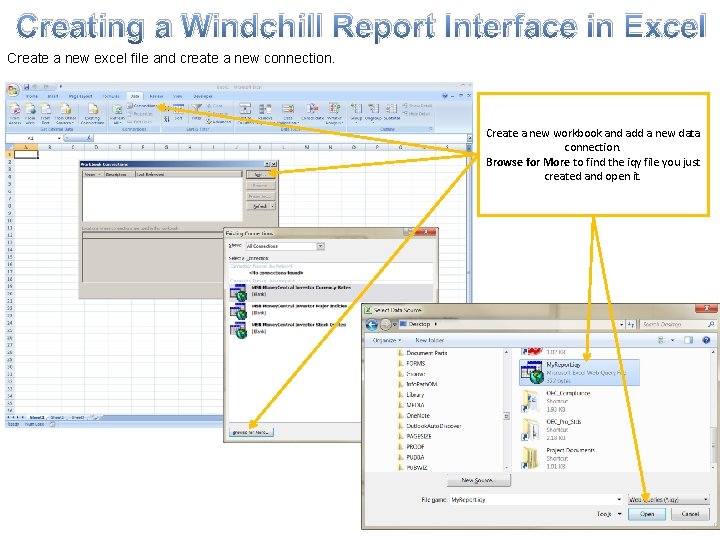The width and height of the screenshot is (720, 540).
Task: Select PROOF folder in tree
Action: [x=411, y=447]
